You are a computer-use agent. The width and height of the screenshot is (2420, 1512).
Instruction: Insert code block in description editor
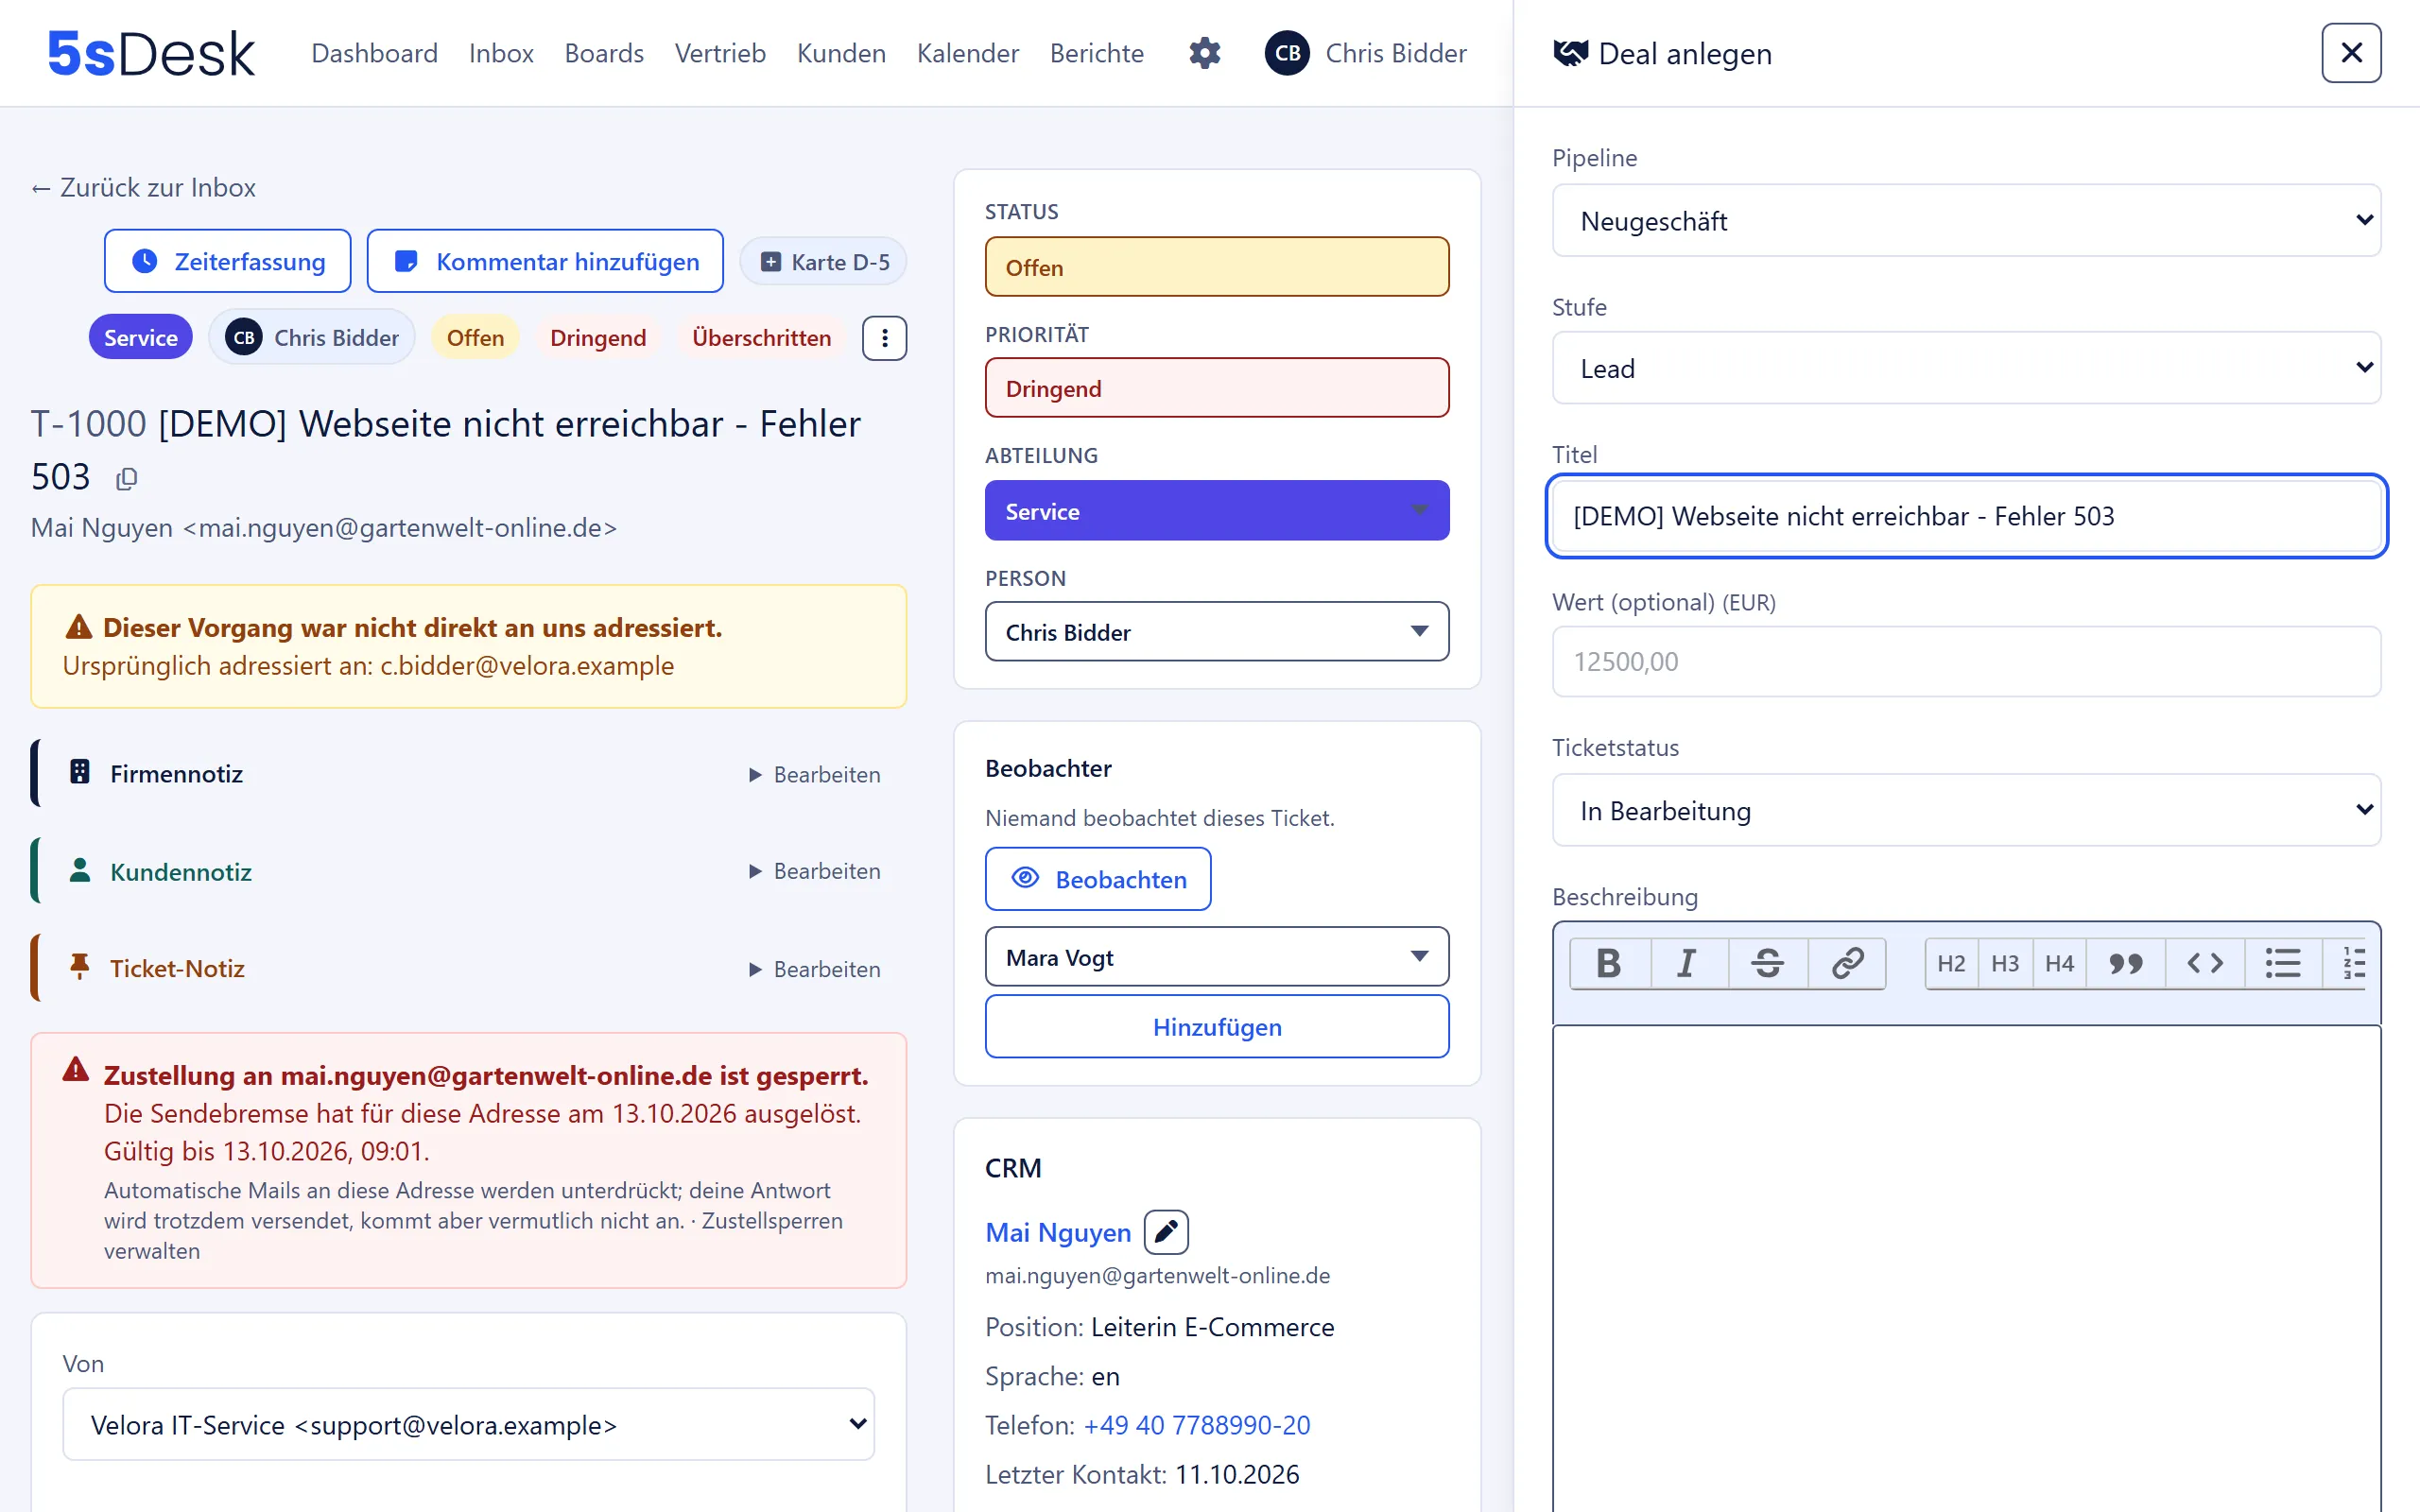point(2205,963)
